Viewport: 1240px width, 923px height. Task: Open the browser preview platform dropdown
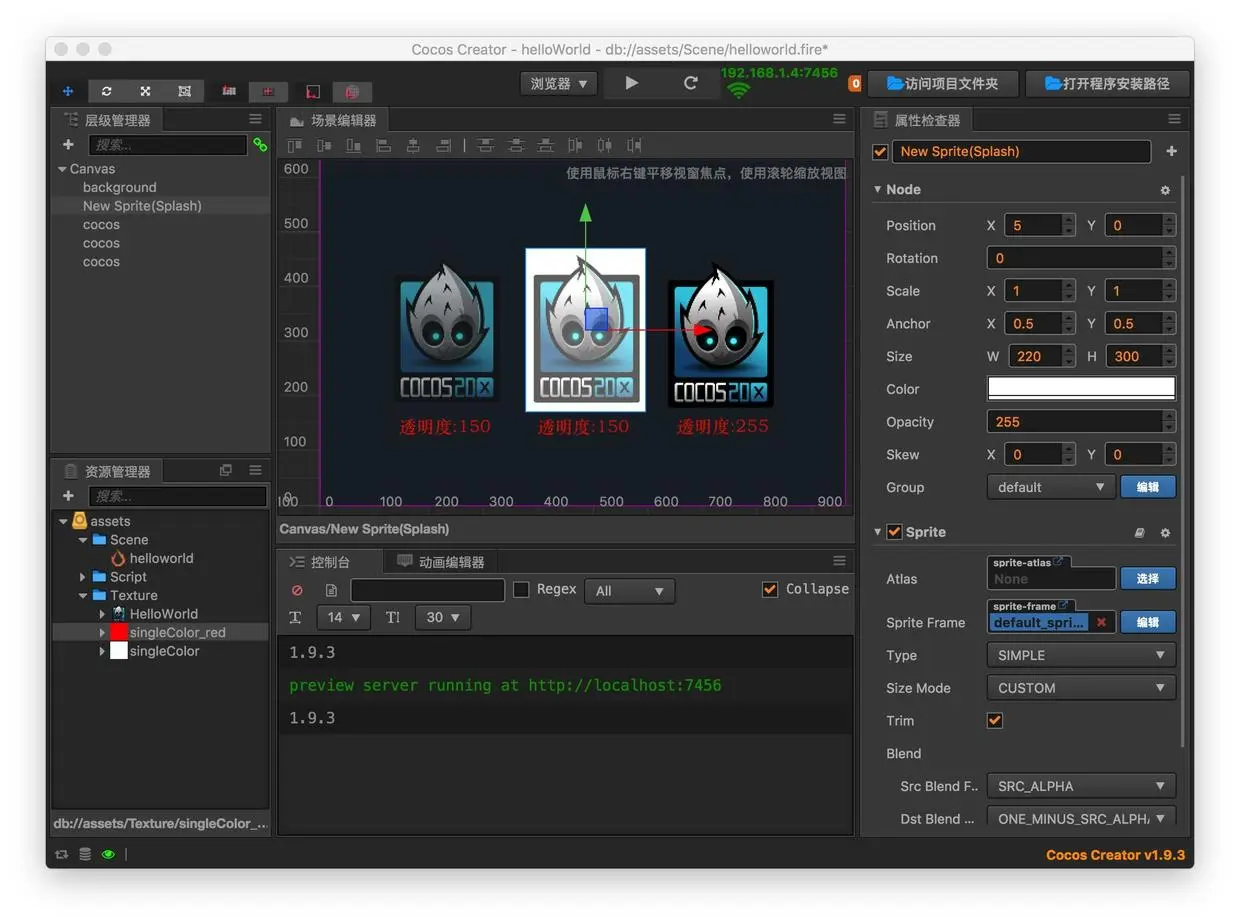pyautogui.click(x=558, y=83)
